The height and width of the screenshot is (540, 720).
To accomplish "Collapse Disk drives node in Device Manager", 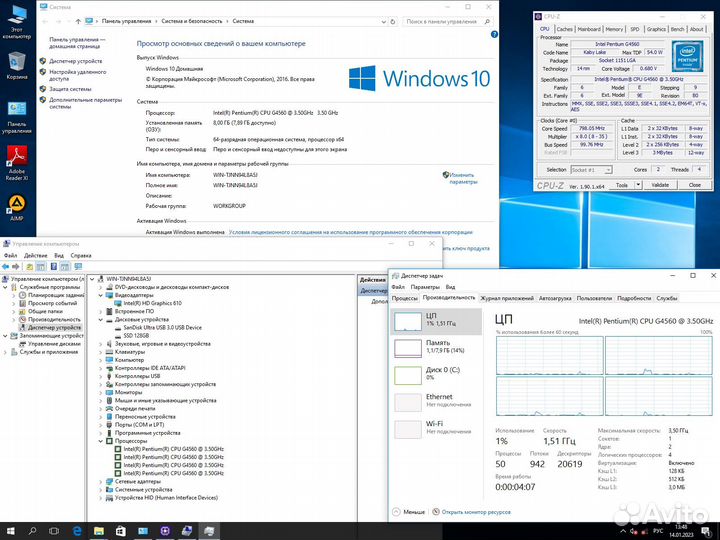I will [x=101, y=320].
